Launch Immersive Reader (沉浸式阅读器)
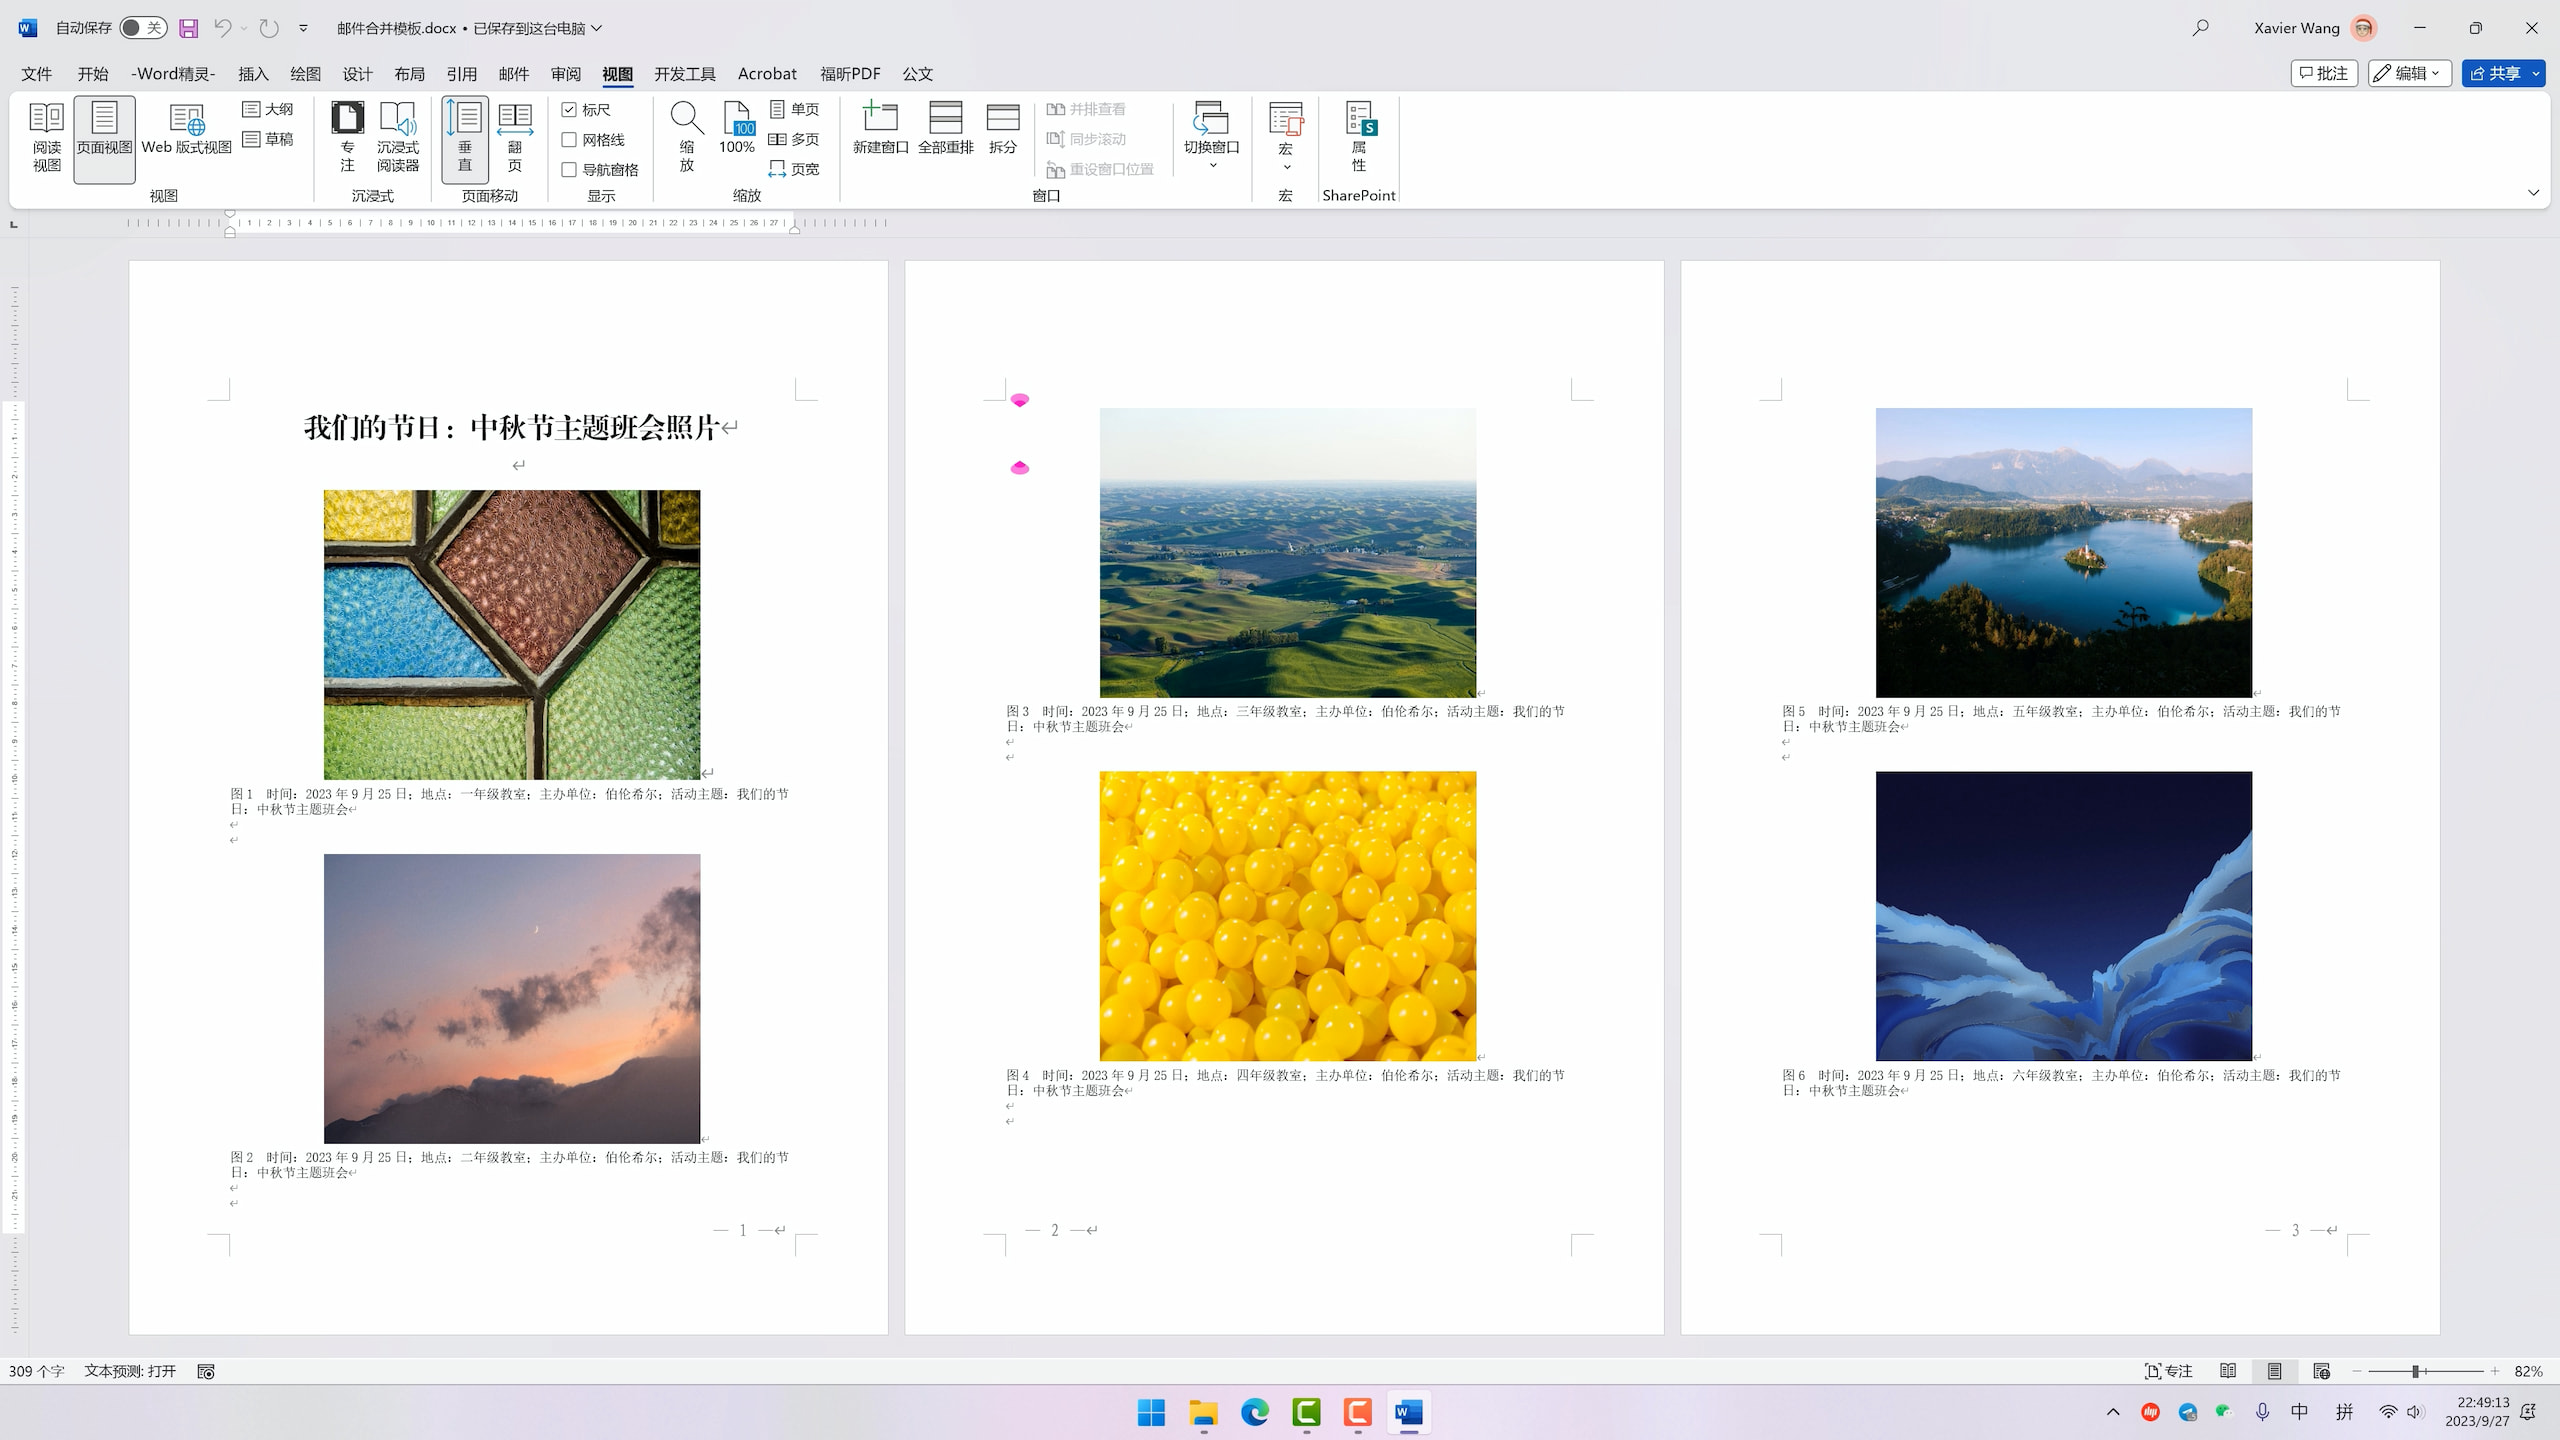The image size is (2560, 1440). [x=398, y=138]
